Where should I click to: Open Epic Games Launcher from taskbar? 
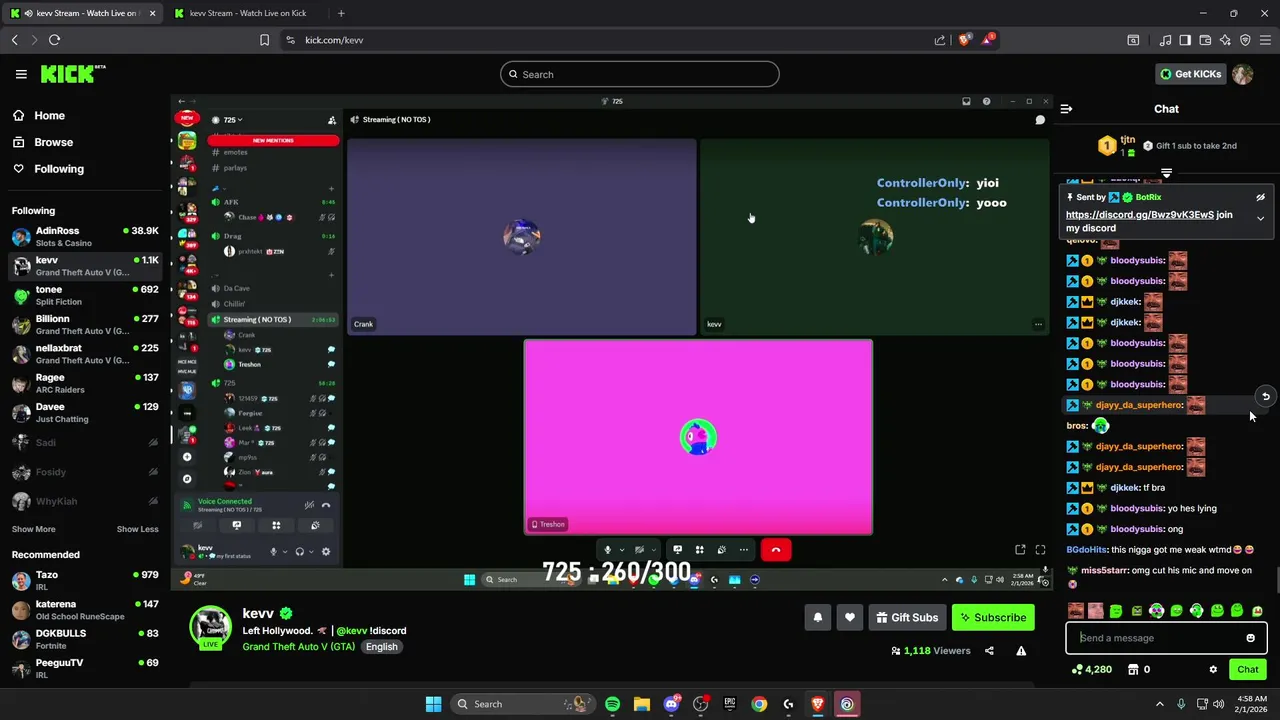click(730, 704)
